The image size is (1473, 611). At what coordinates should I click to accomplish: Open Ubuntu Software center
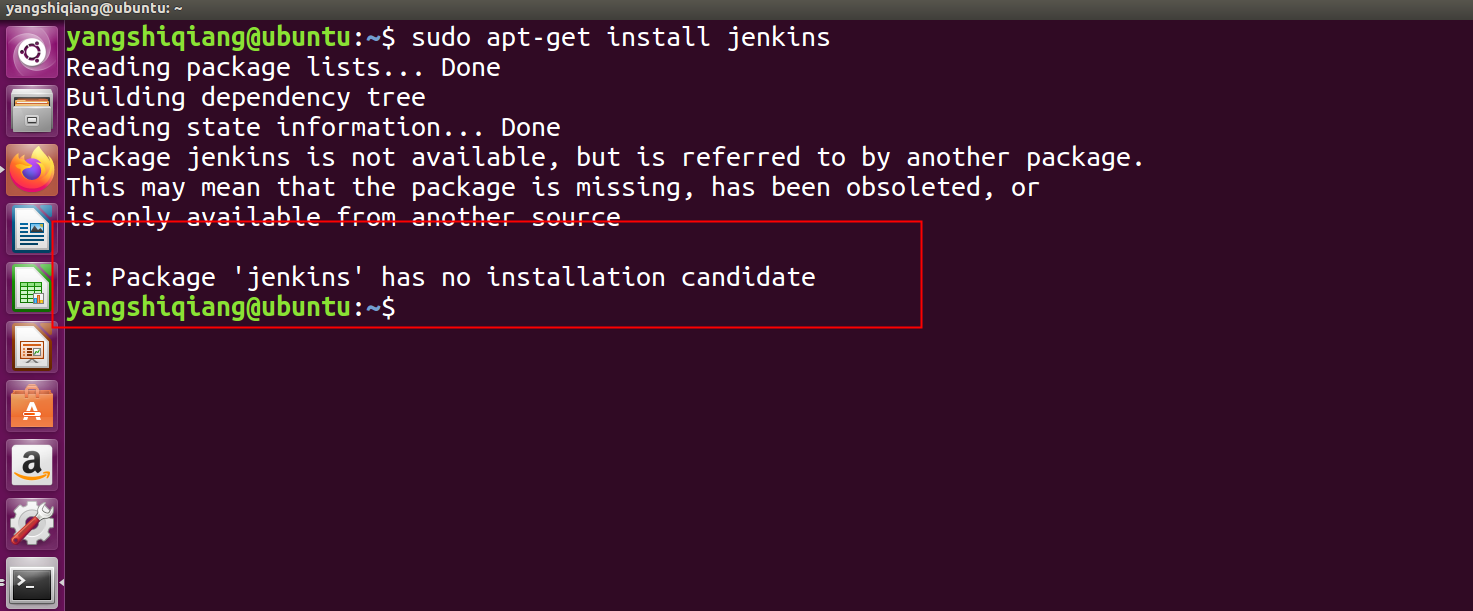[x=31, y=406]
